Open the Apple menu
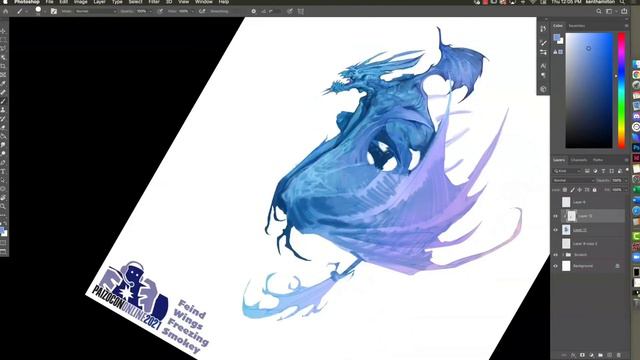This screenshot has width=640, height=360. (x=5, y=2)
